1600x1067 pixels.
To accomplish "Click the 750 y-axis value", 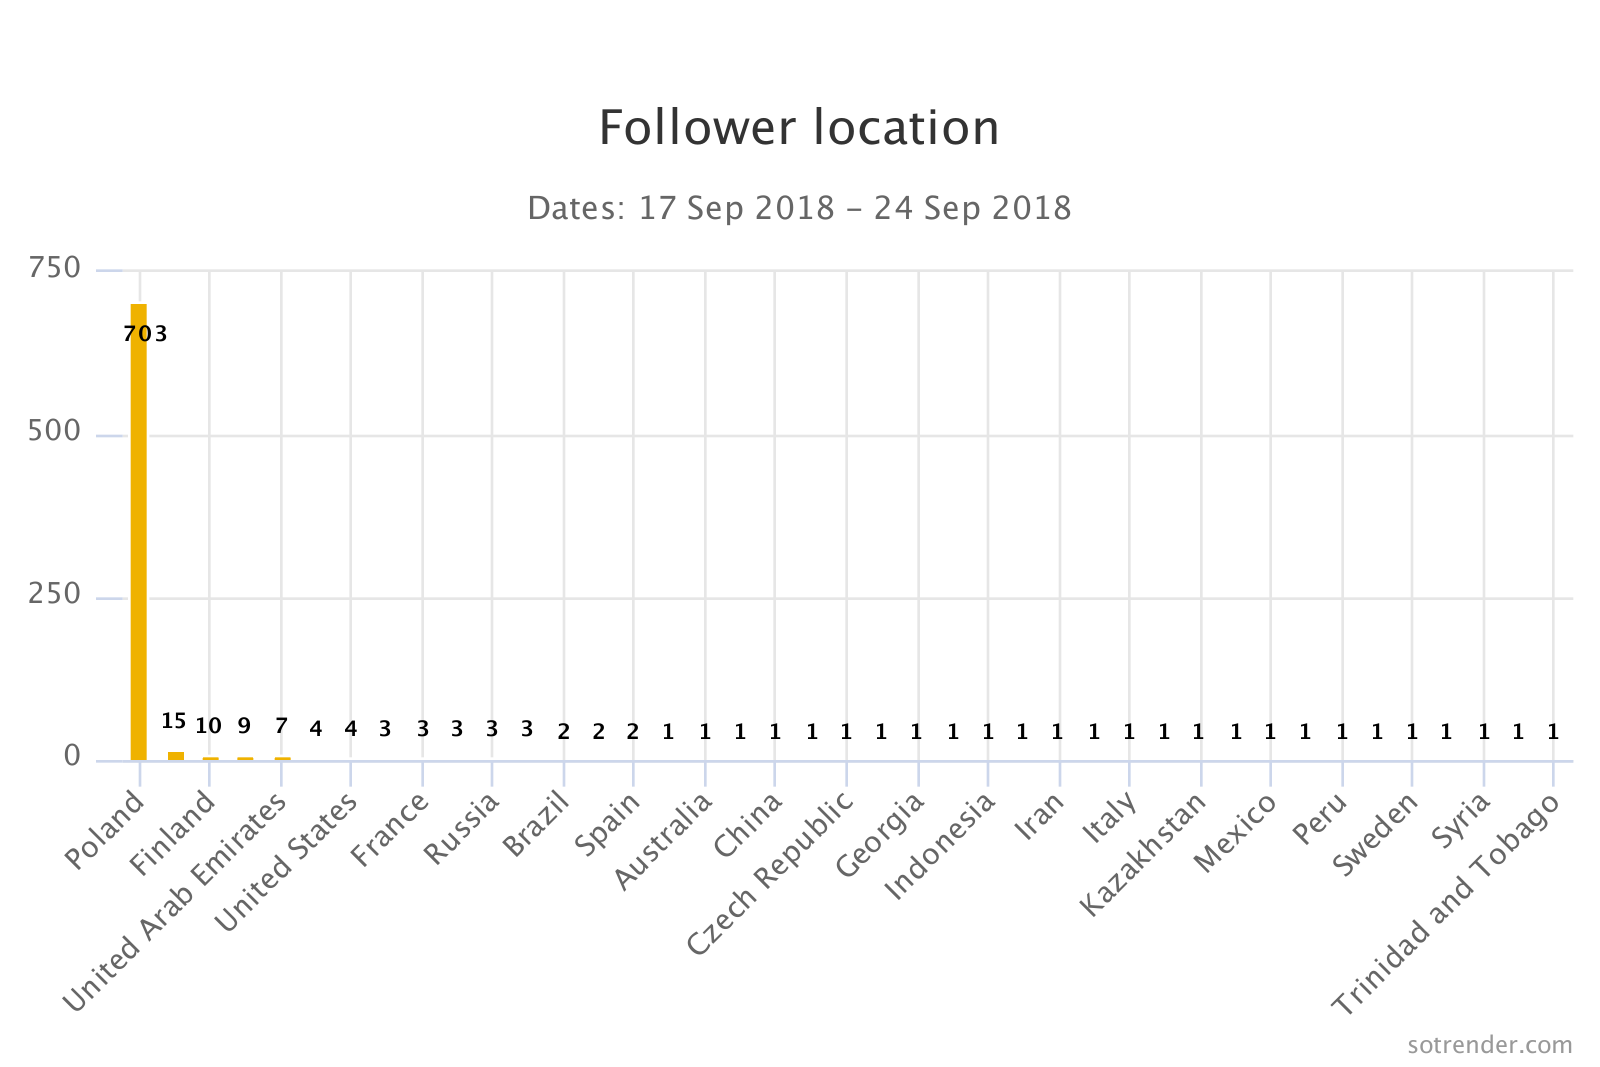I will coord(55,268).
